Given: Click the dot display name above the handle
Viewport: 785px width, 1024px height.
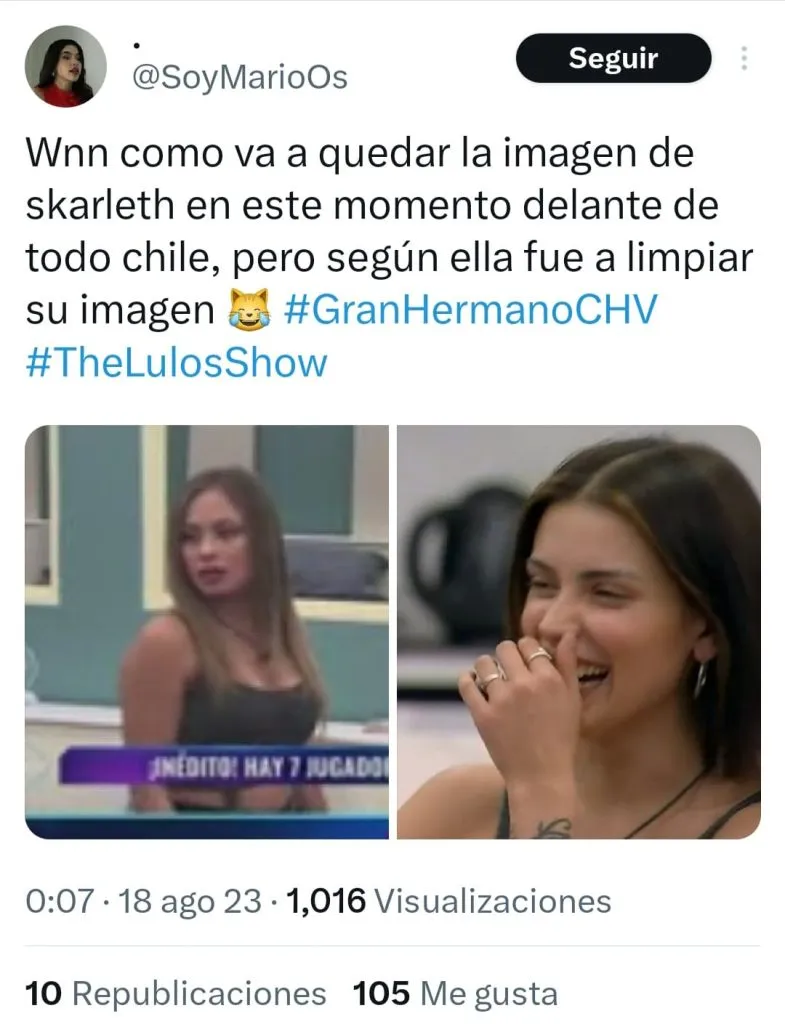Looking at the screenshot, I should (x=136, y=46).
